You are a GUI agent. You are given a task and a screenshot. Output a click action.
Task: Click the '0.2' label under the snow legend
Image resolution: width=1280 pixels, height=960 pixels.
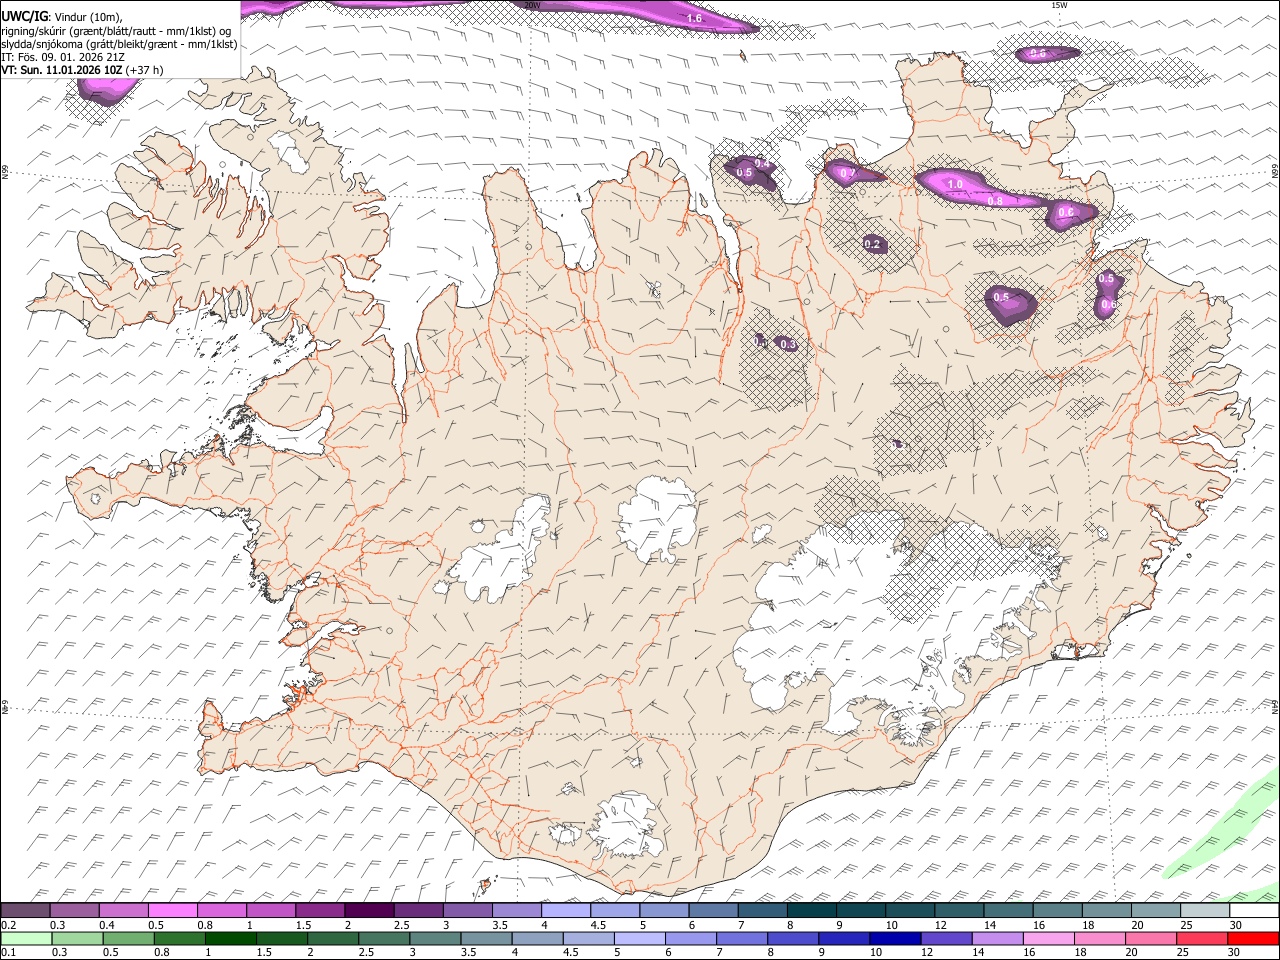point(9,924)
